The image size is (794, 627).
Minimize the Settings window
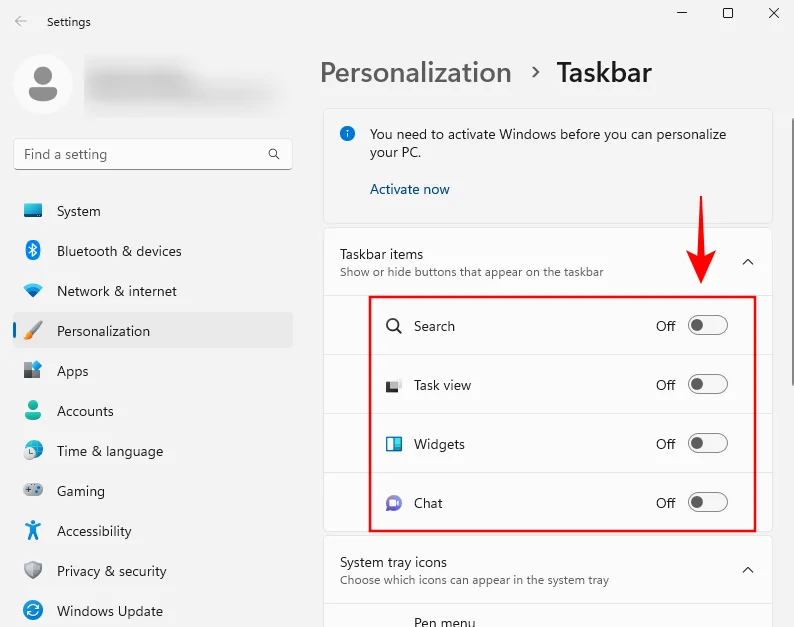[682, 13]
